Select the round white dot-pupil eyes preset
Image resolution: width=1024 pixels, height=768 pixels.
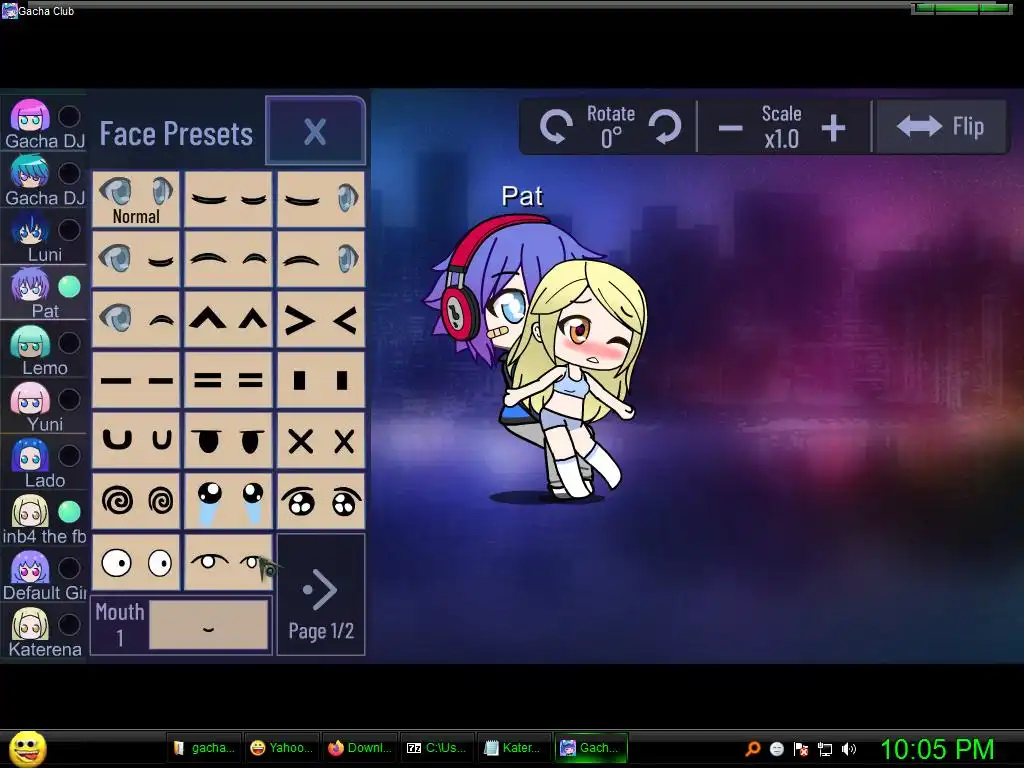pyautogui.click(x=136, y=562)
